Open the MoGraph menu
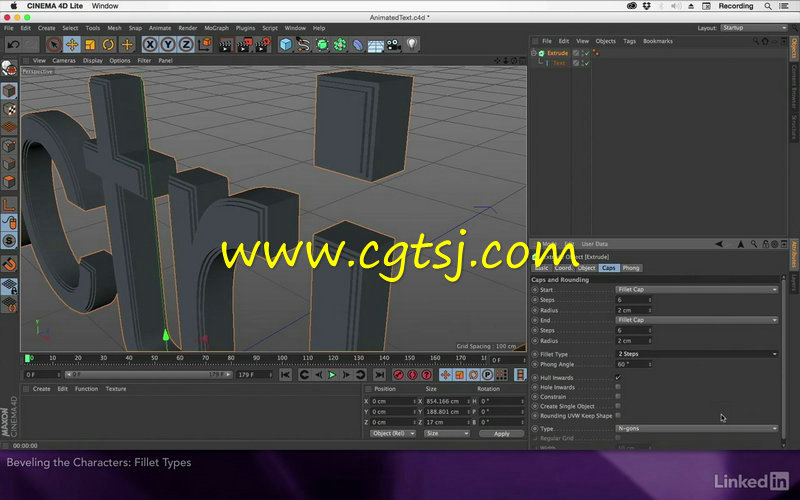 point(216,28)
